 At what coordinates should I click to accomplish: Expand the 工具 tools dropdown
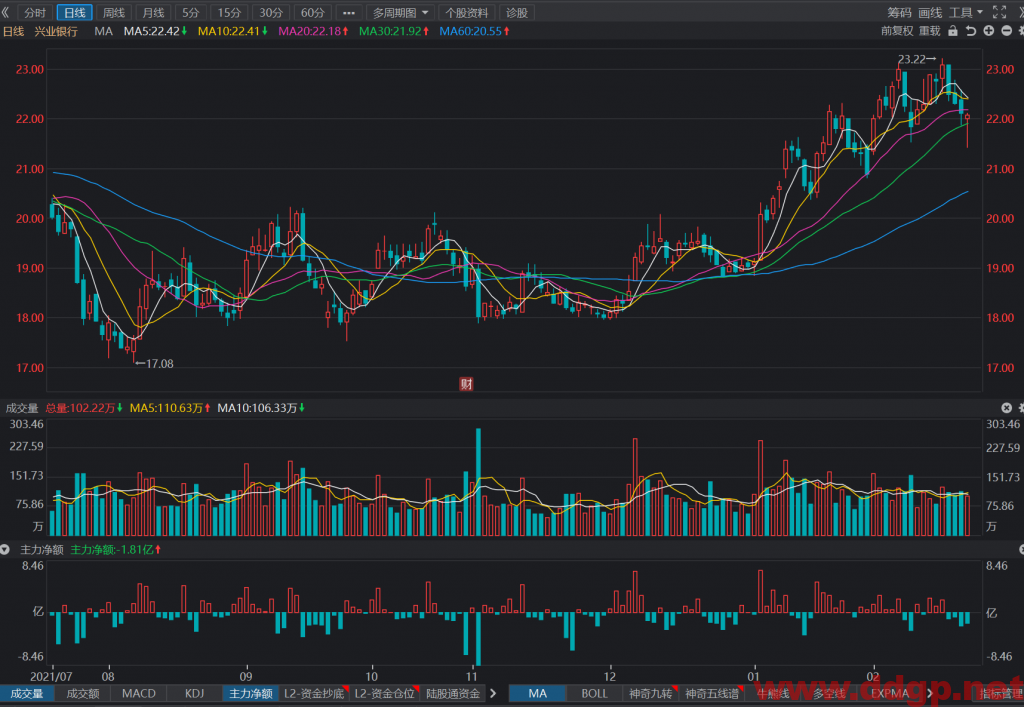[966, 12]
